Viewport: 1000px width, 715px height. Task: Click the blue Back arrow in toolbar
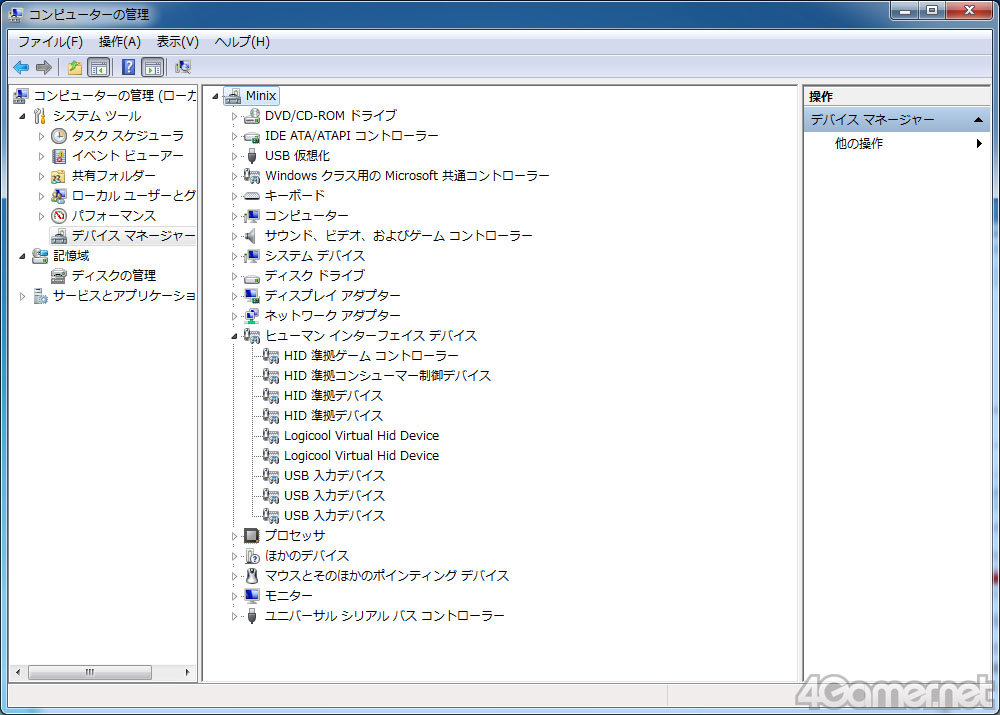[20, 68]
